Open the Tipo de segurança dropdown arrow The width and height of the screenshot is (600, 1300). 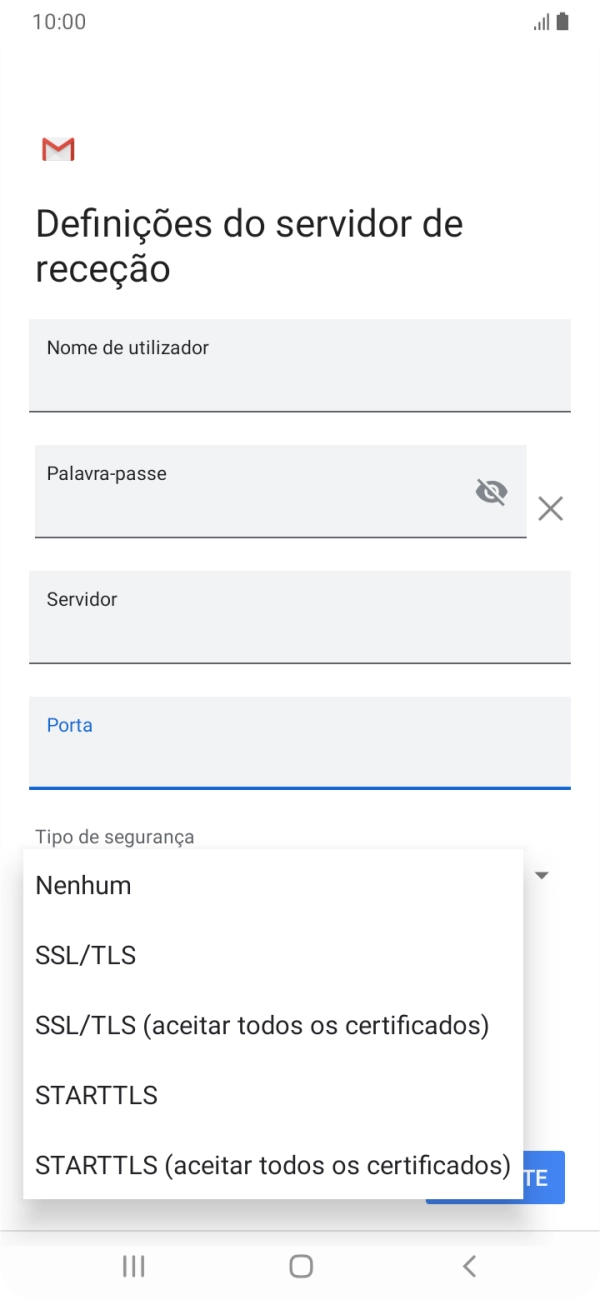tap(541, 875)
